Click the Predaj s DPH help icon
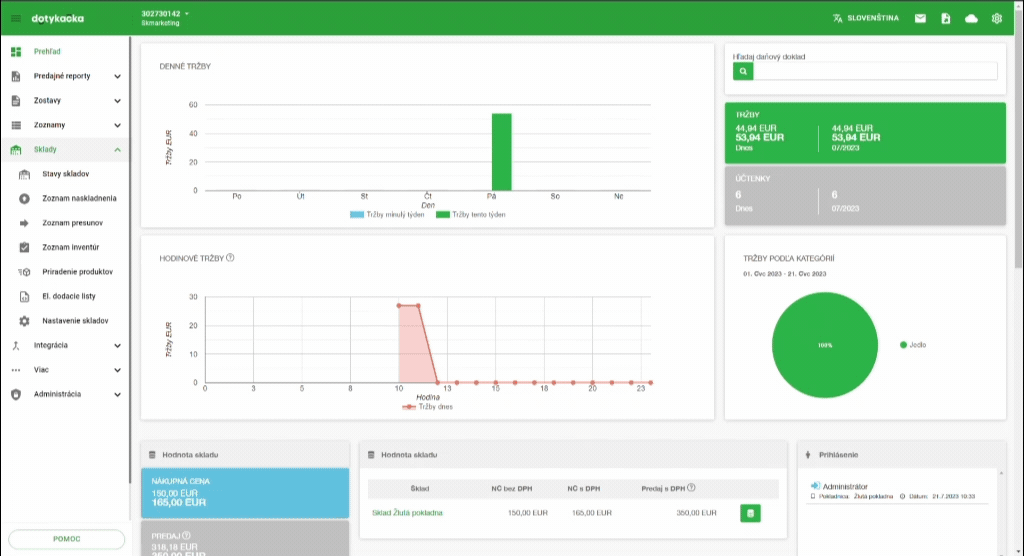Viewport: 1024px width, 556px height. (x=691, y=487)
